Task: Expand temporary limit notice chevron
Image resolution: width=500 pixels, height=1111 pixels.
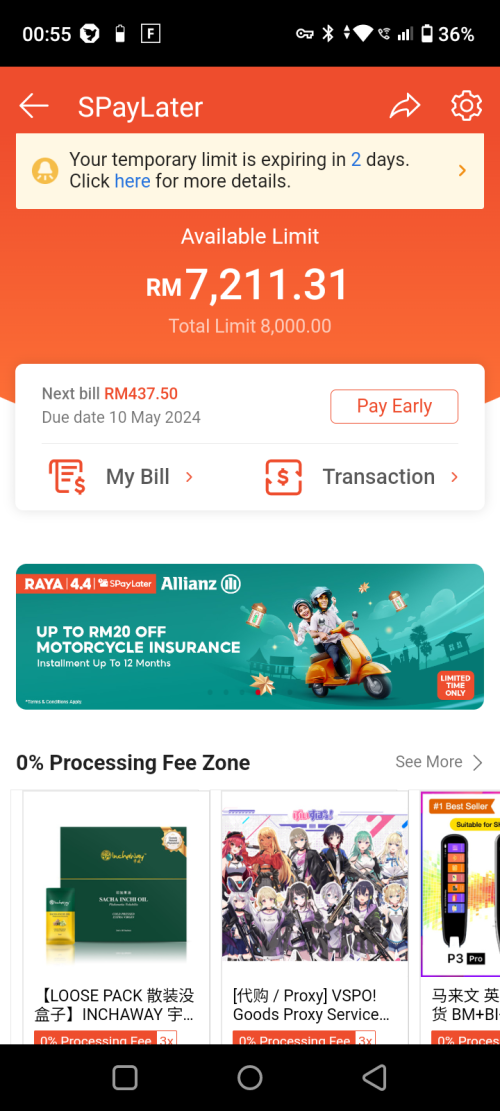Action: pyautogui.click(x=462, y=171)
